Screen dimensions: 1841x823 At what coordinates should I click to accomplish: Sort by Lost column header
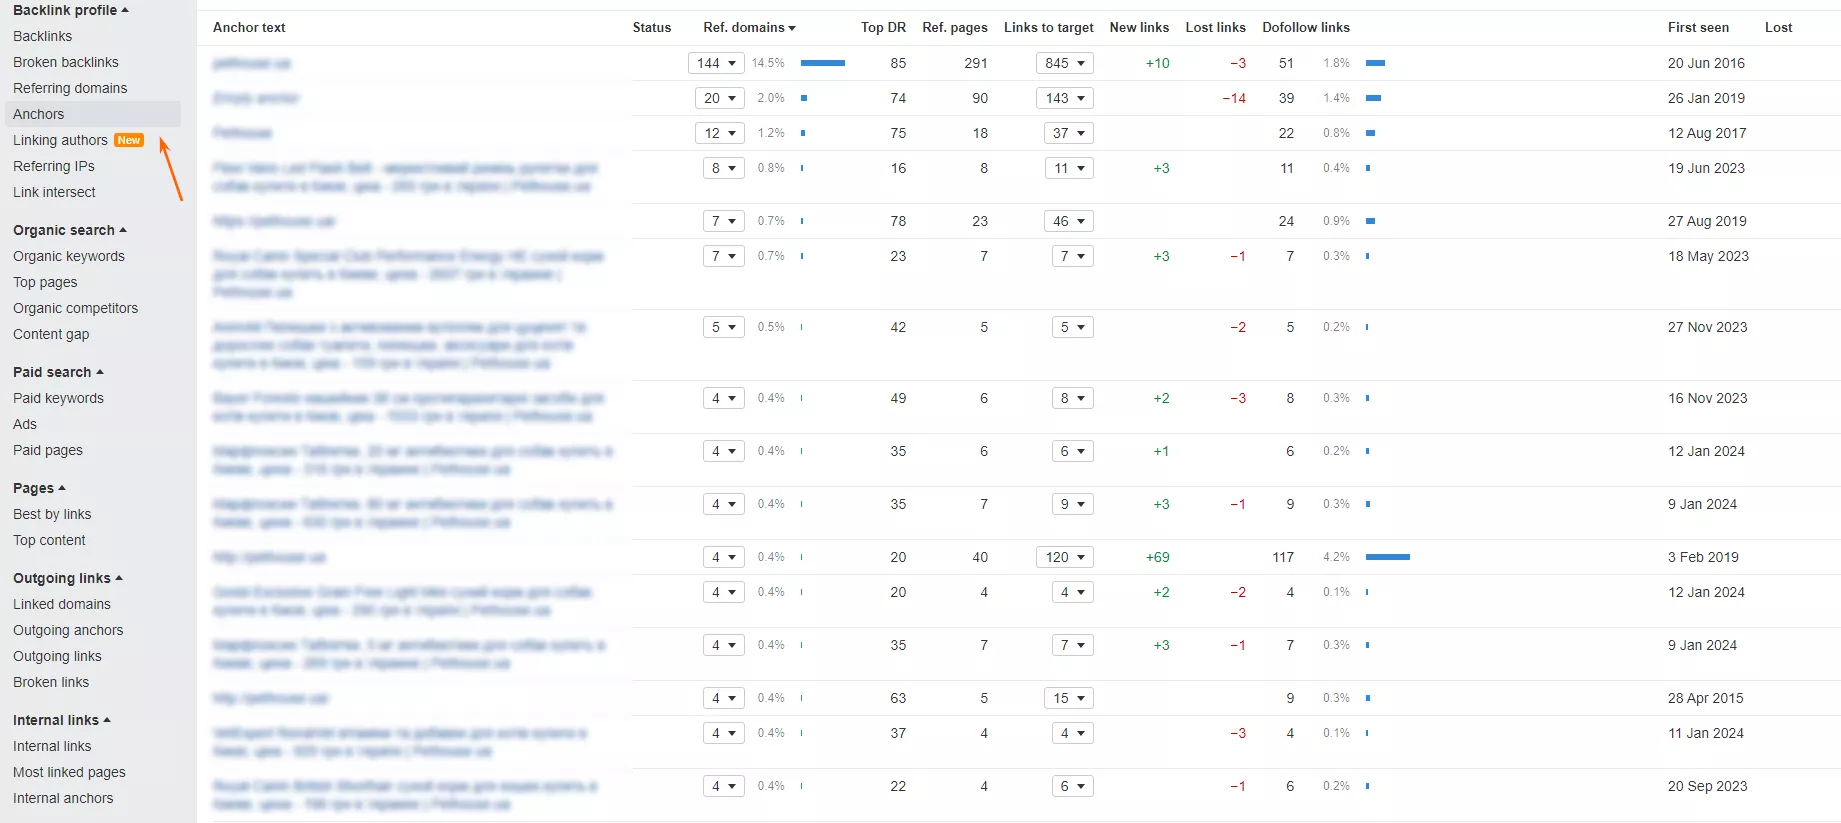(x=1778, y=28)
